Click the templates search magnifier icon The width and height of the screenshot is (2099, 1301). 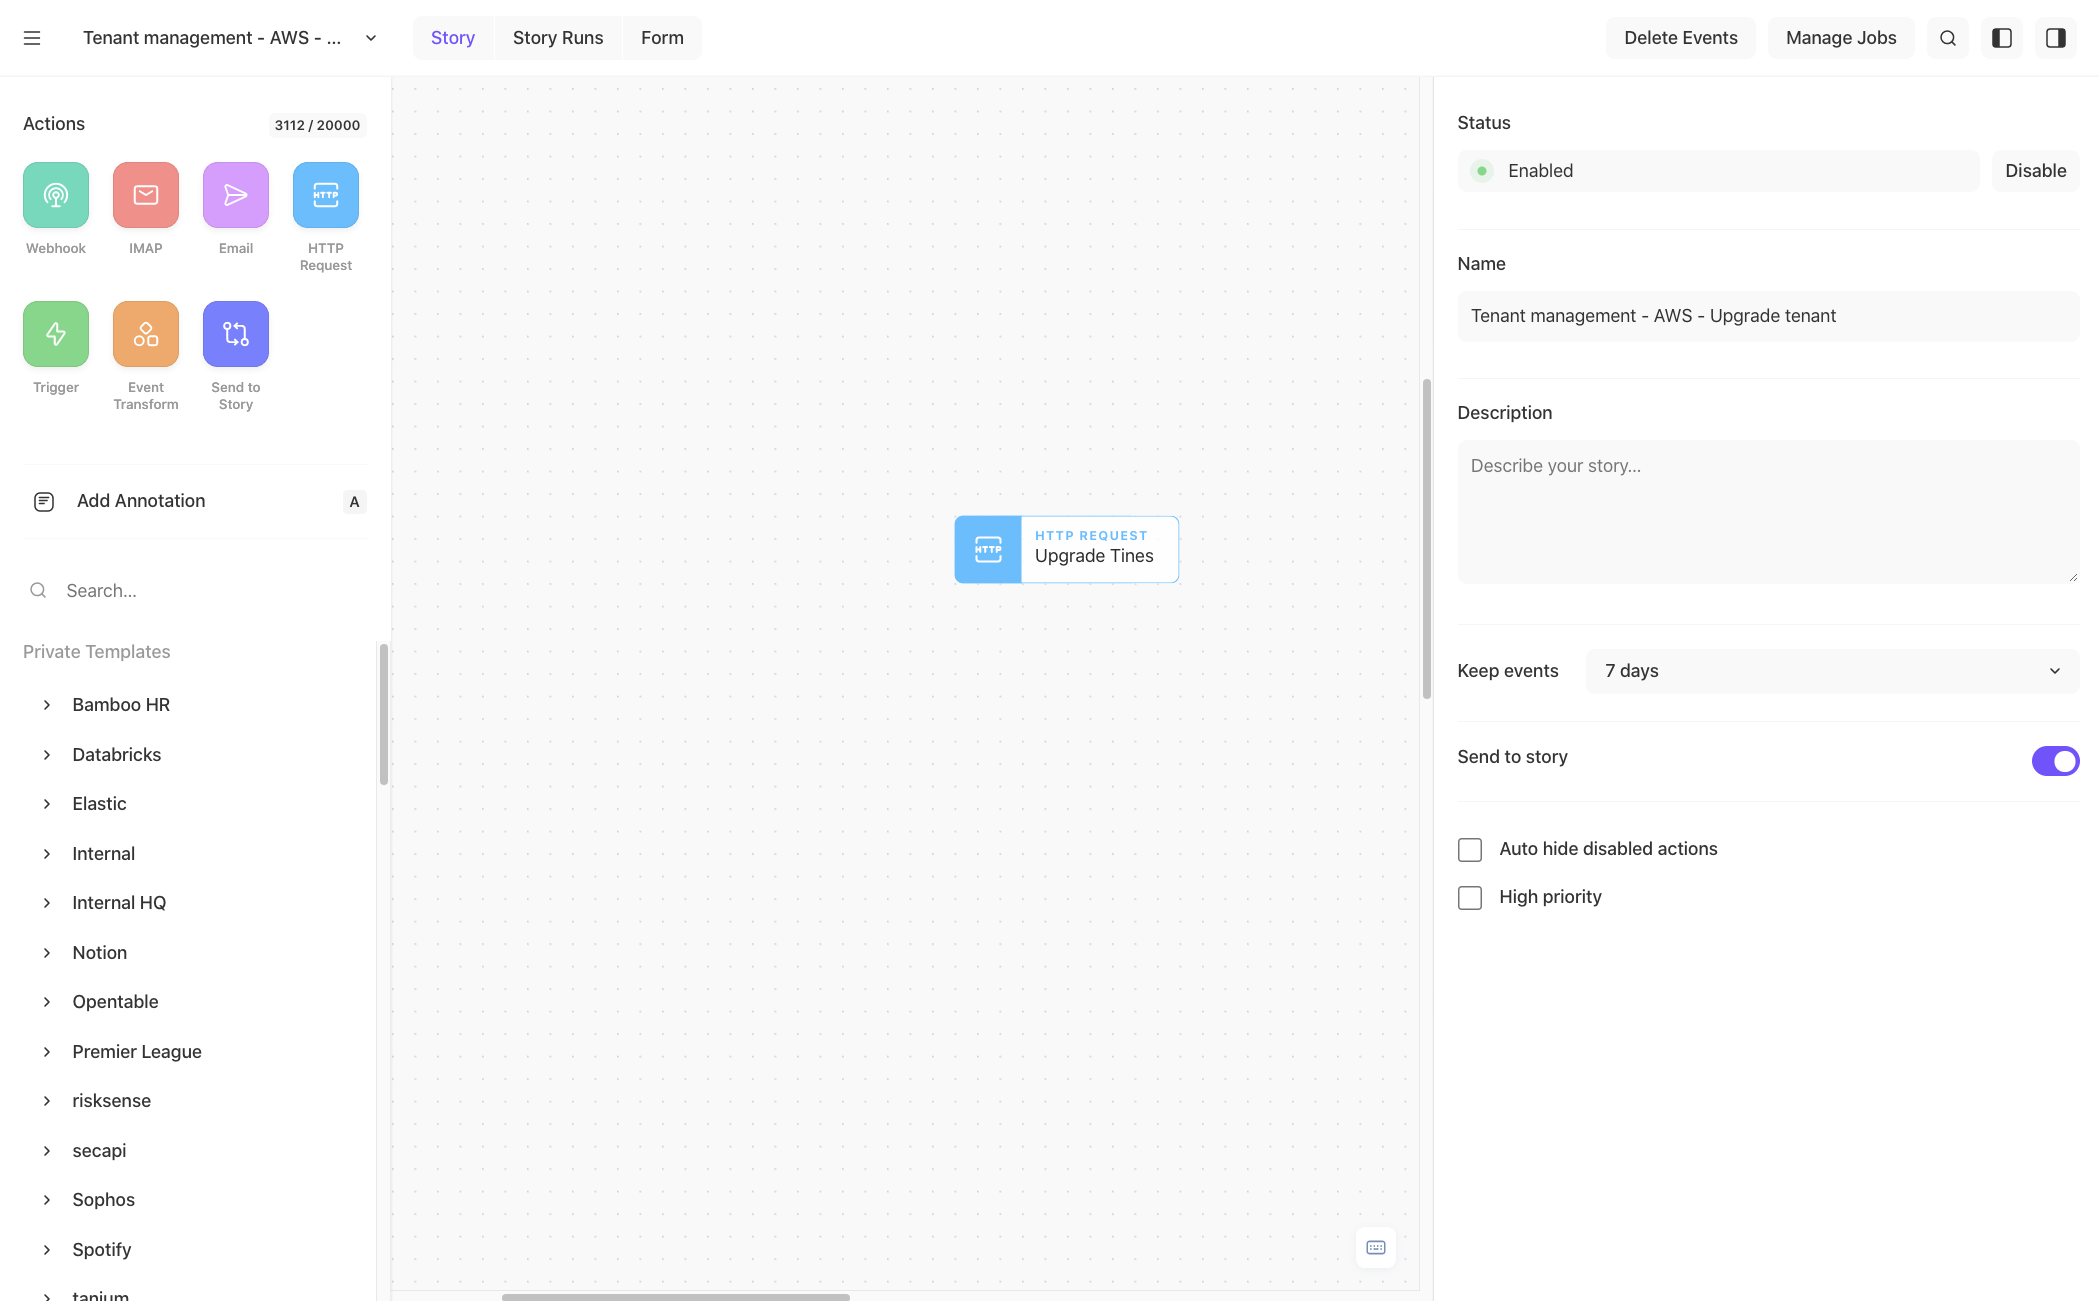(38, 591)
